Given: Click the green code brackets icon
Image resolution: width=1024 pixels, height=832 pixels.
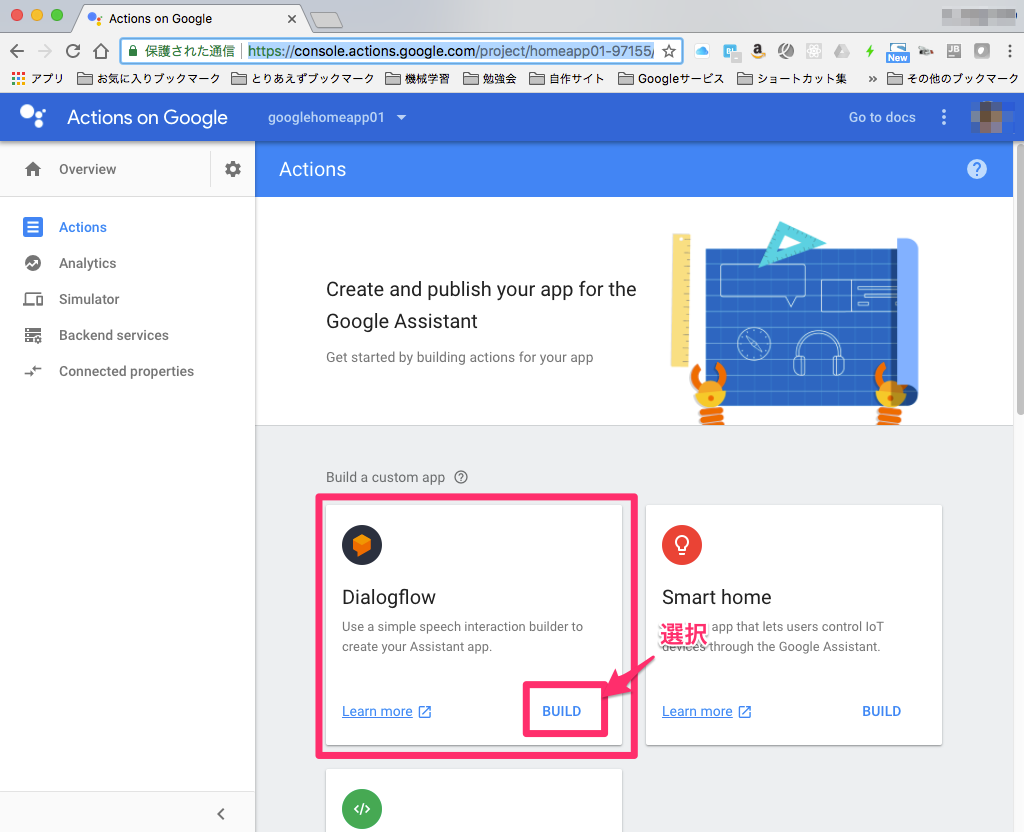Looking at the screenshot, I should [x=362, y=808].
